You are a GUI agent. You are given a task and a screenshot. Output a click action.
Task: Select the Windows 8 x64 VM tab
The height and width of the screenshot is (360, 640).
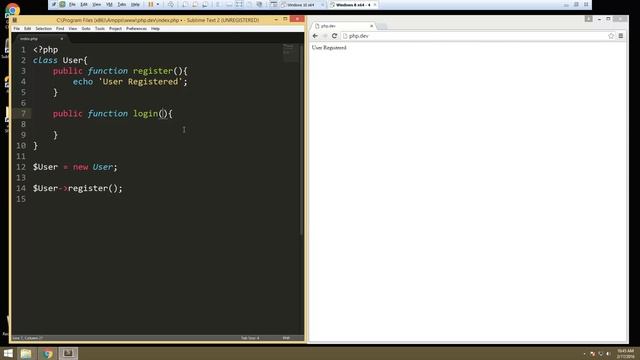click(352, 5)
